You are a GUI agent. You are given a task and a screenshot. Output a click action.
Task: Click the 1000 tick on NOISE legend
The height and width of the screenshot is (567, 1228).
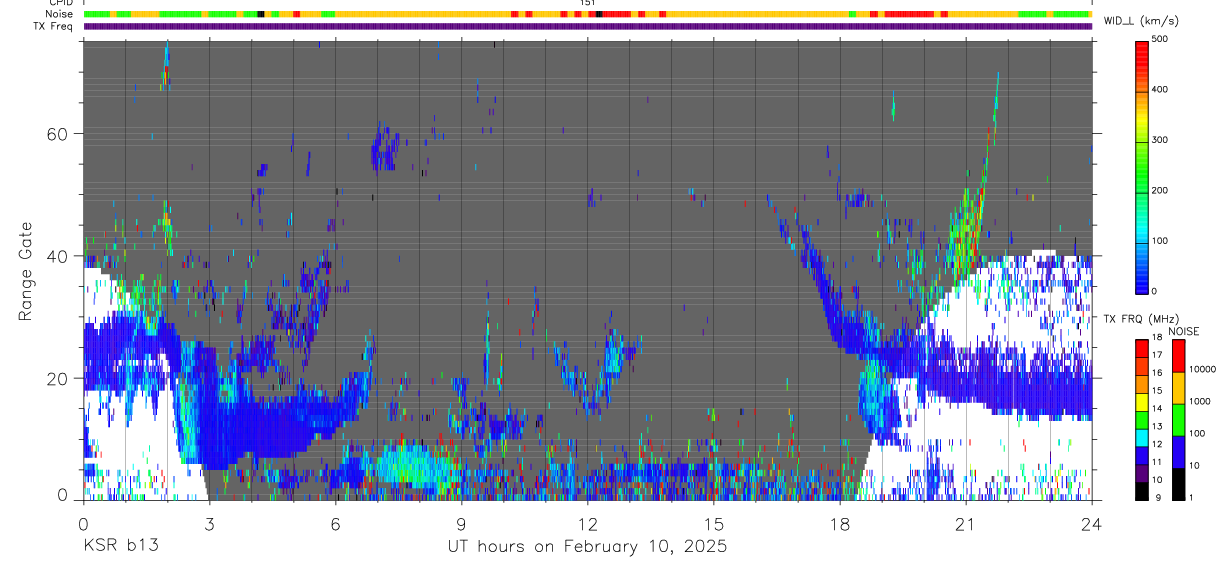point(1198,402)
